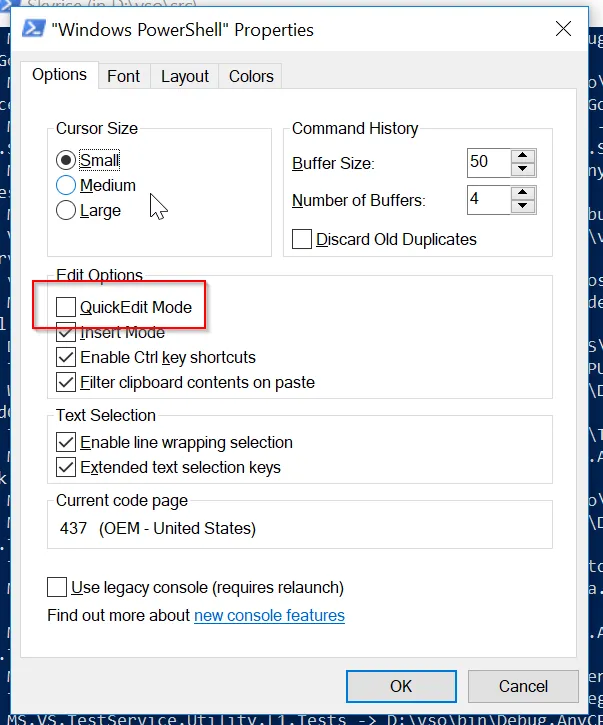Screen dimensions: 603x725
Task: Click the Number of Buffers field
Action: [489, 200]
